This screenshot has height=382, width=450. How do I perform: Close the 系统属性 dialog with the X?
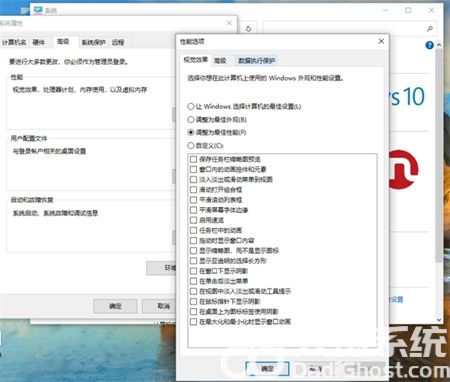(x=229, y=23)
